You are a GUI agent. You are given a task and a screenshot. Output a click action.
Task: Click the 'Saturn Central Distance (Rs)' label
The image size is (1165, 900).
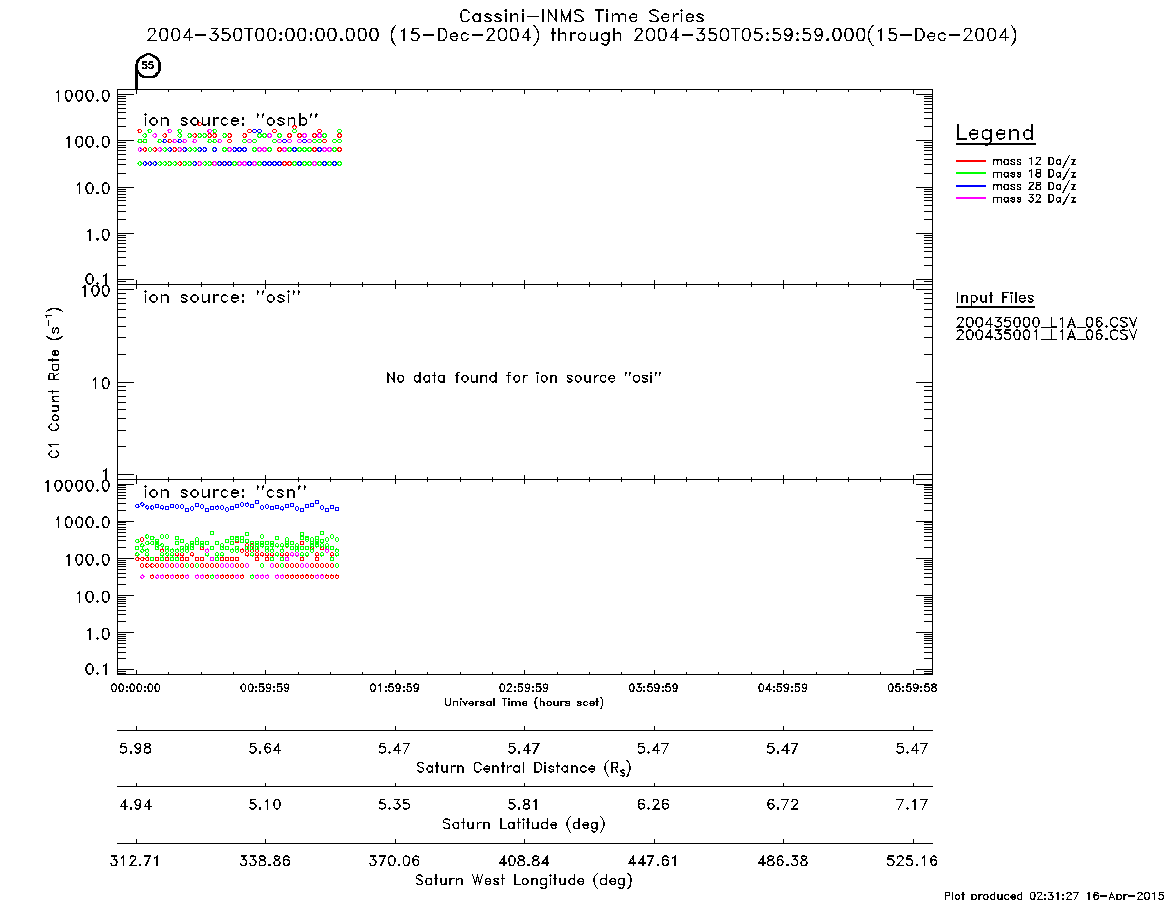point(524,768)
